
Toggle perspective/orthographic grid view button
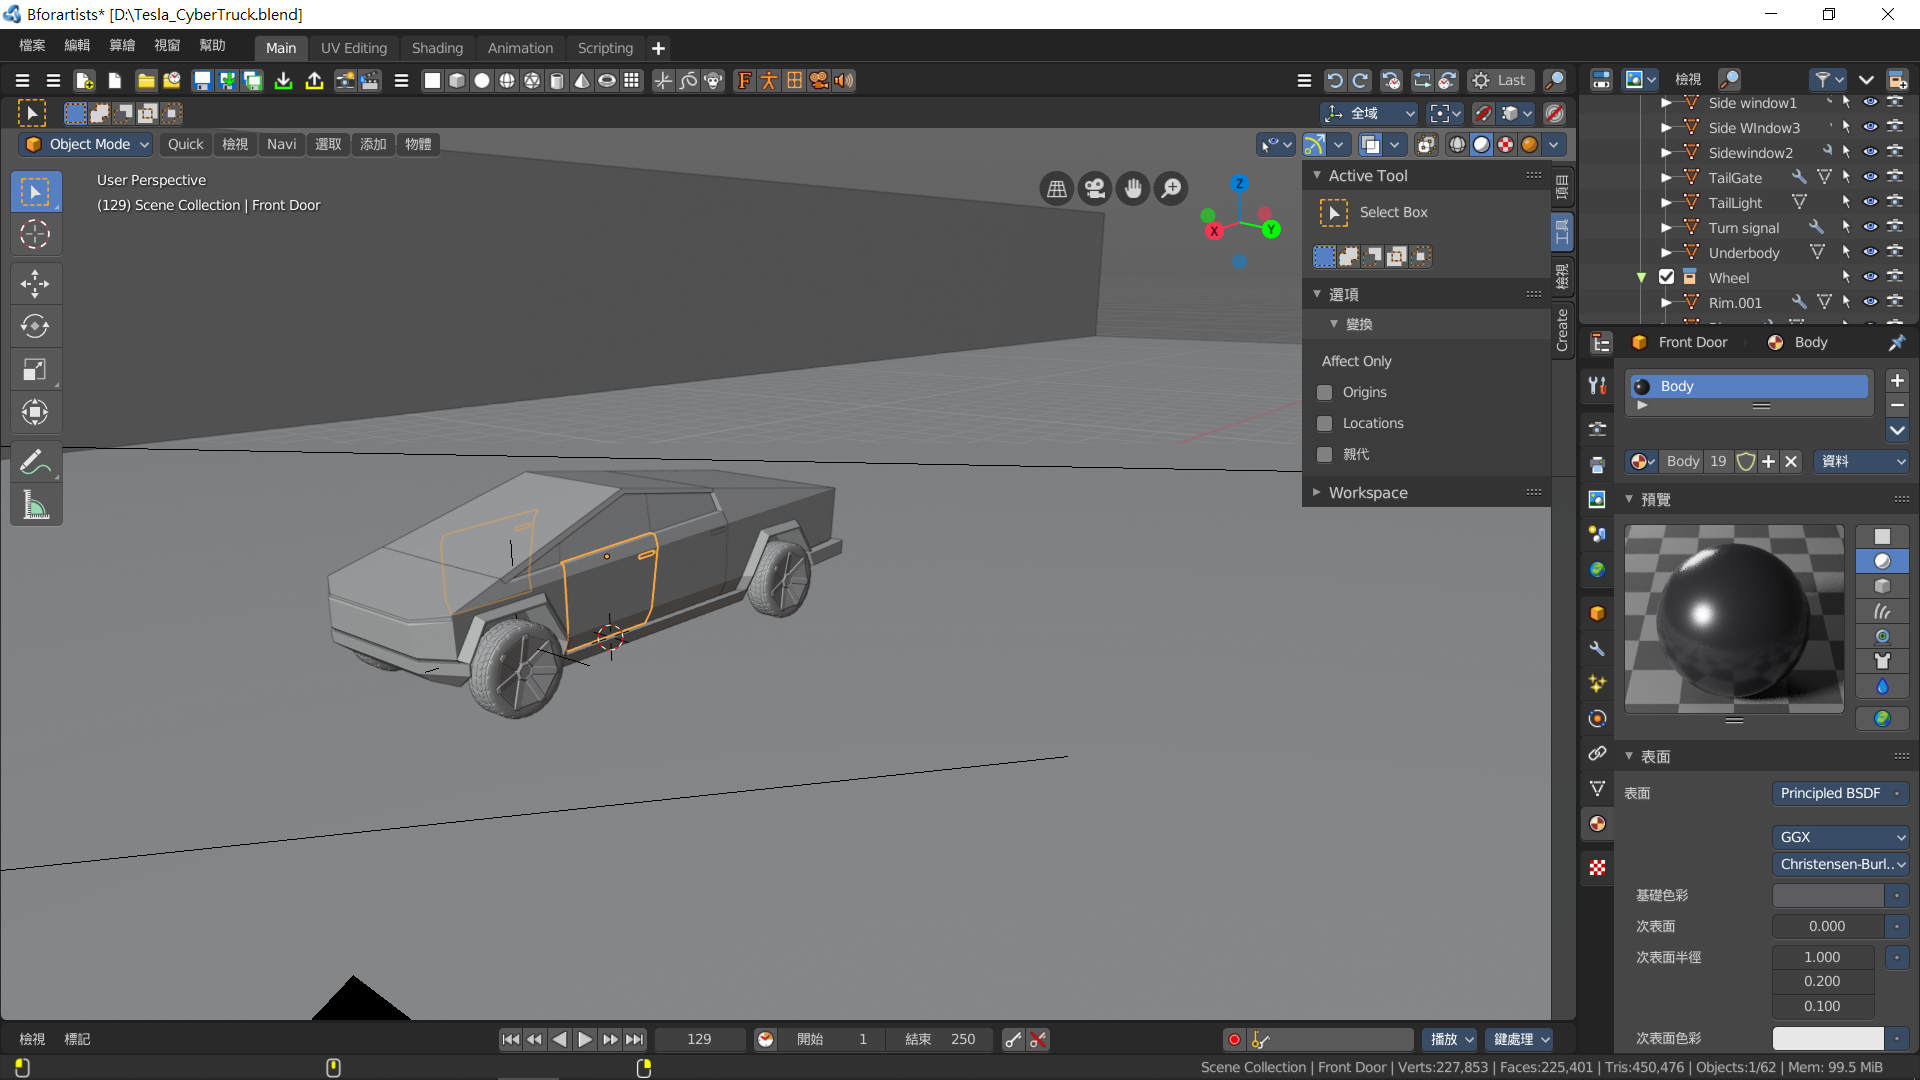1057,189
